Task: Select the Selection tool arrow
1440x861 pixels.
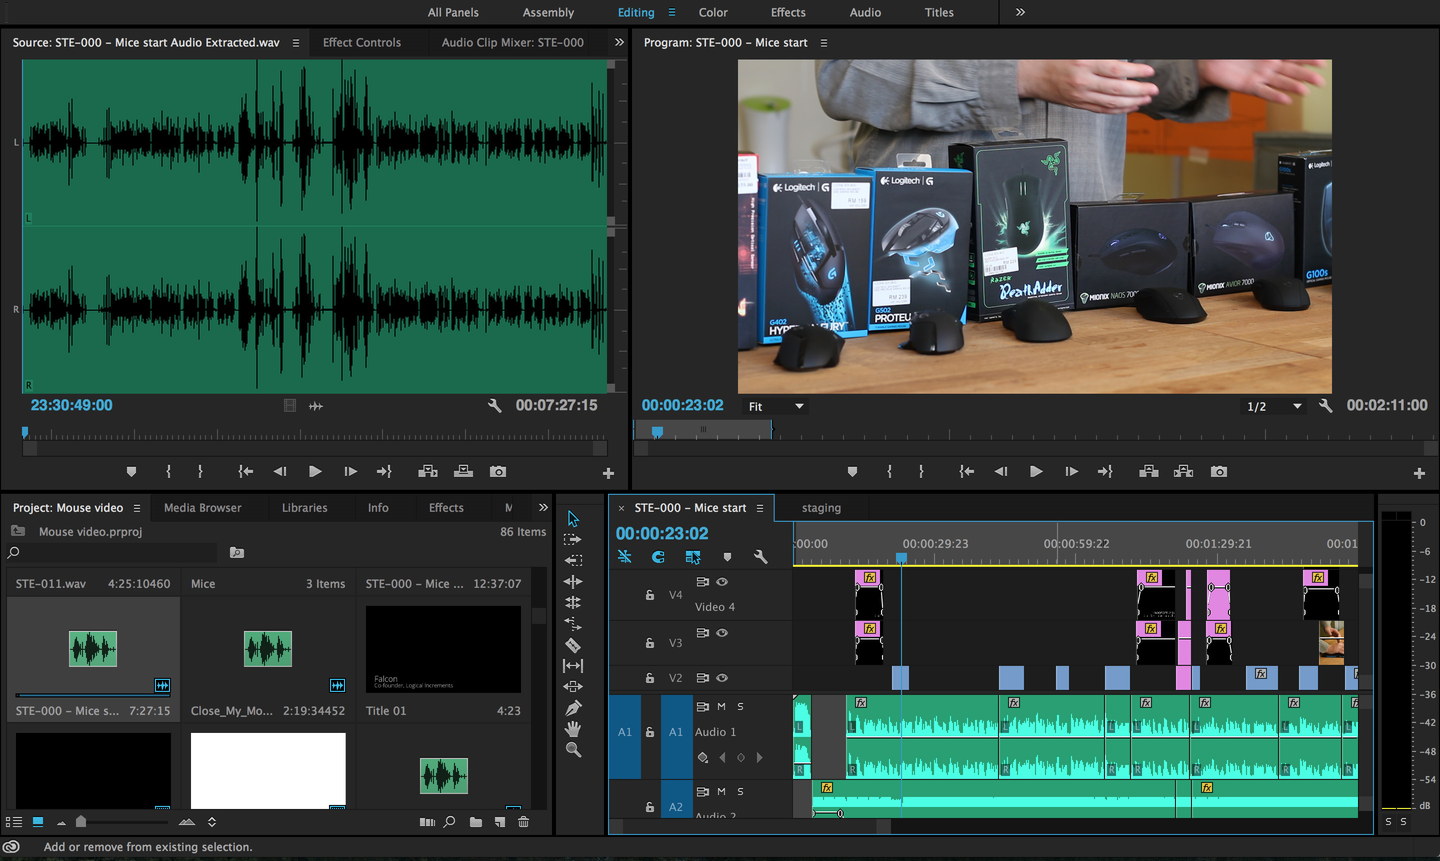Action: pyautogui.click(x=573, y=518)
